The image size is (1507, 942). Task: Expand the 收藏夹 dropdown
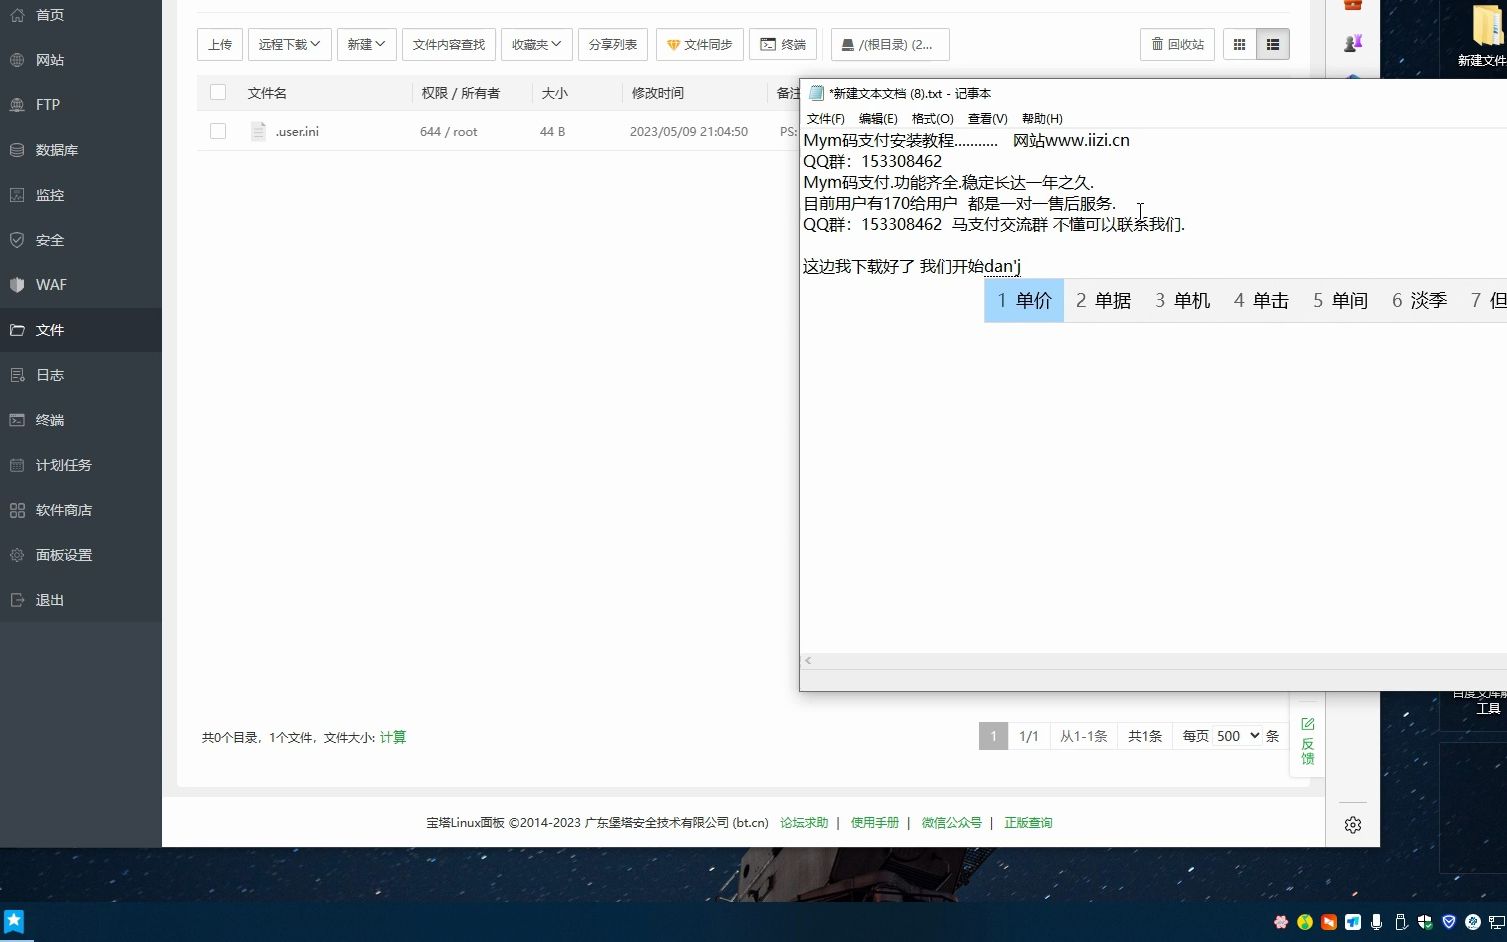tap(536, 44)
